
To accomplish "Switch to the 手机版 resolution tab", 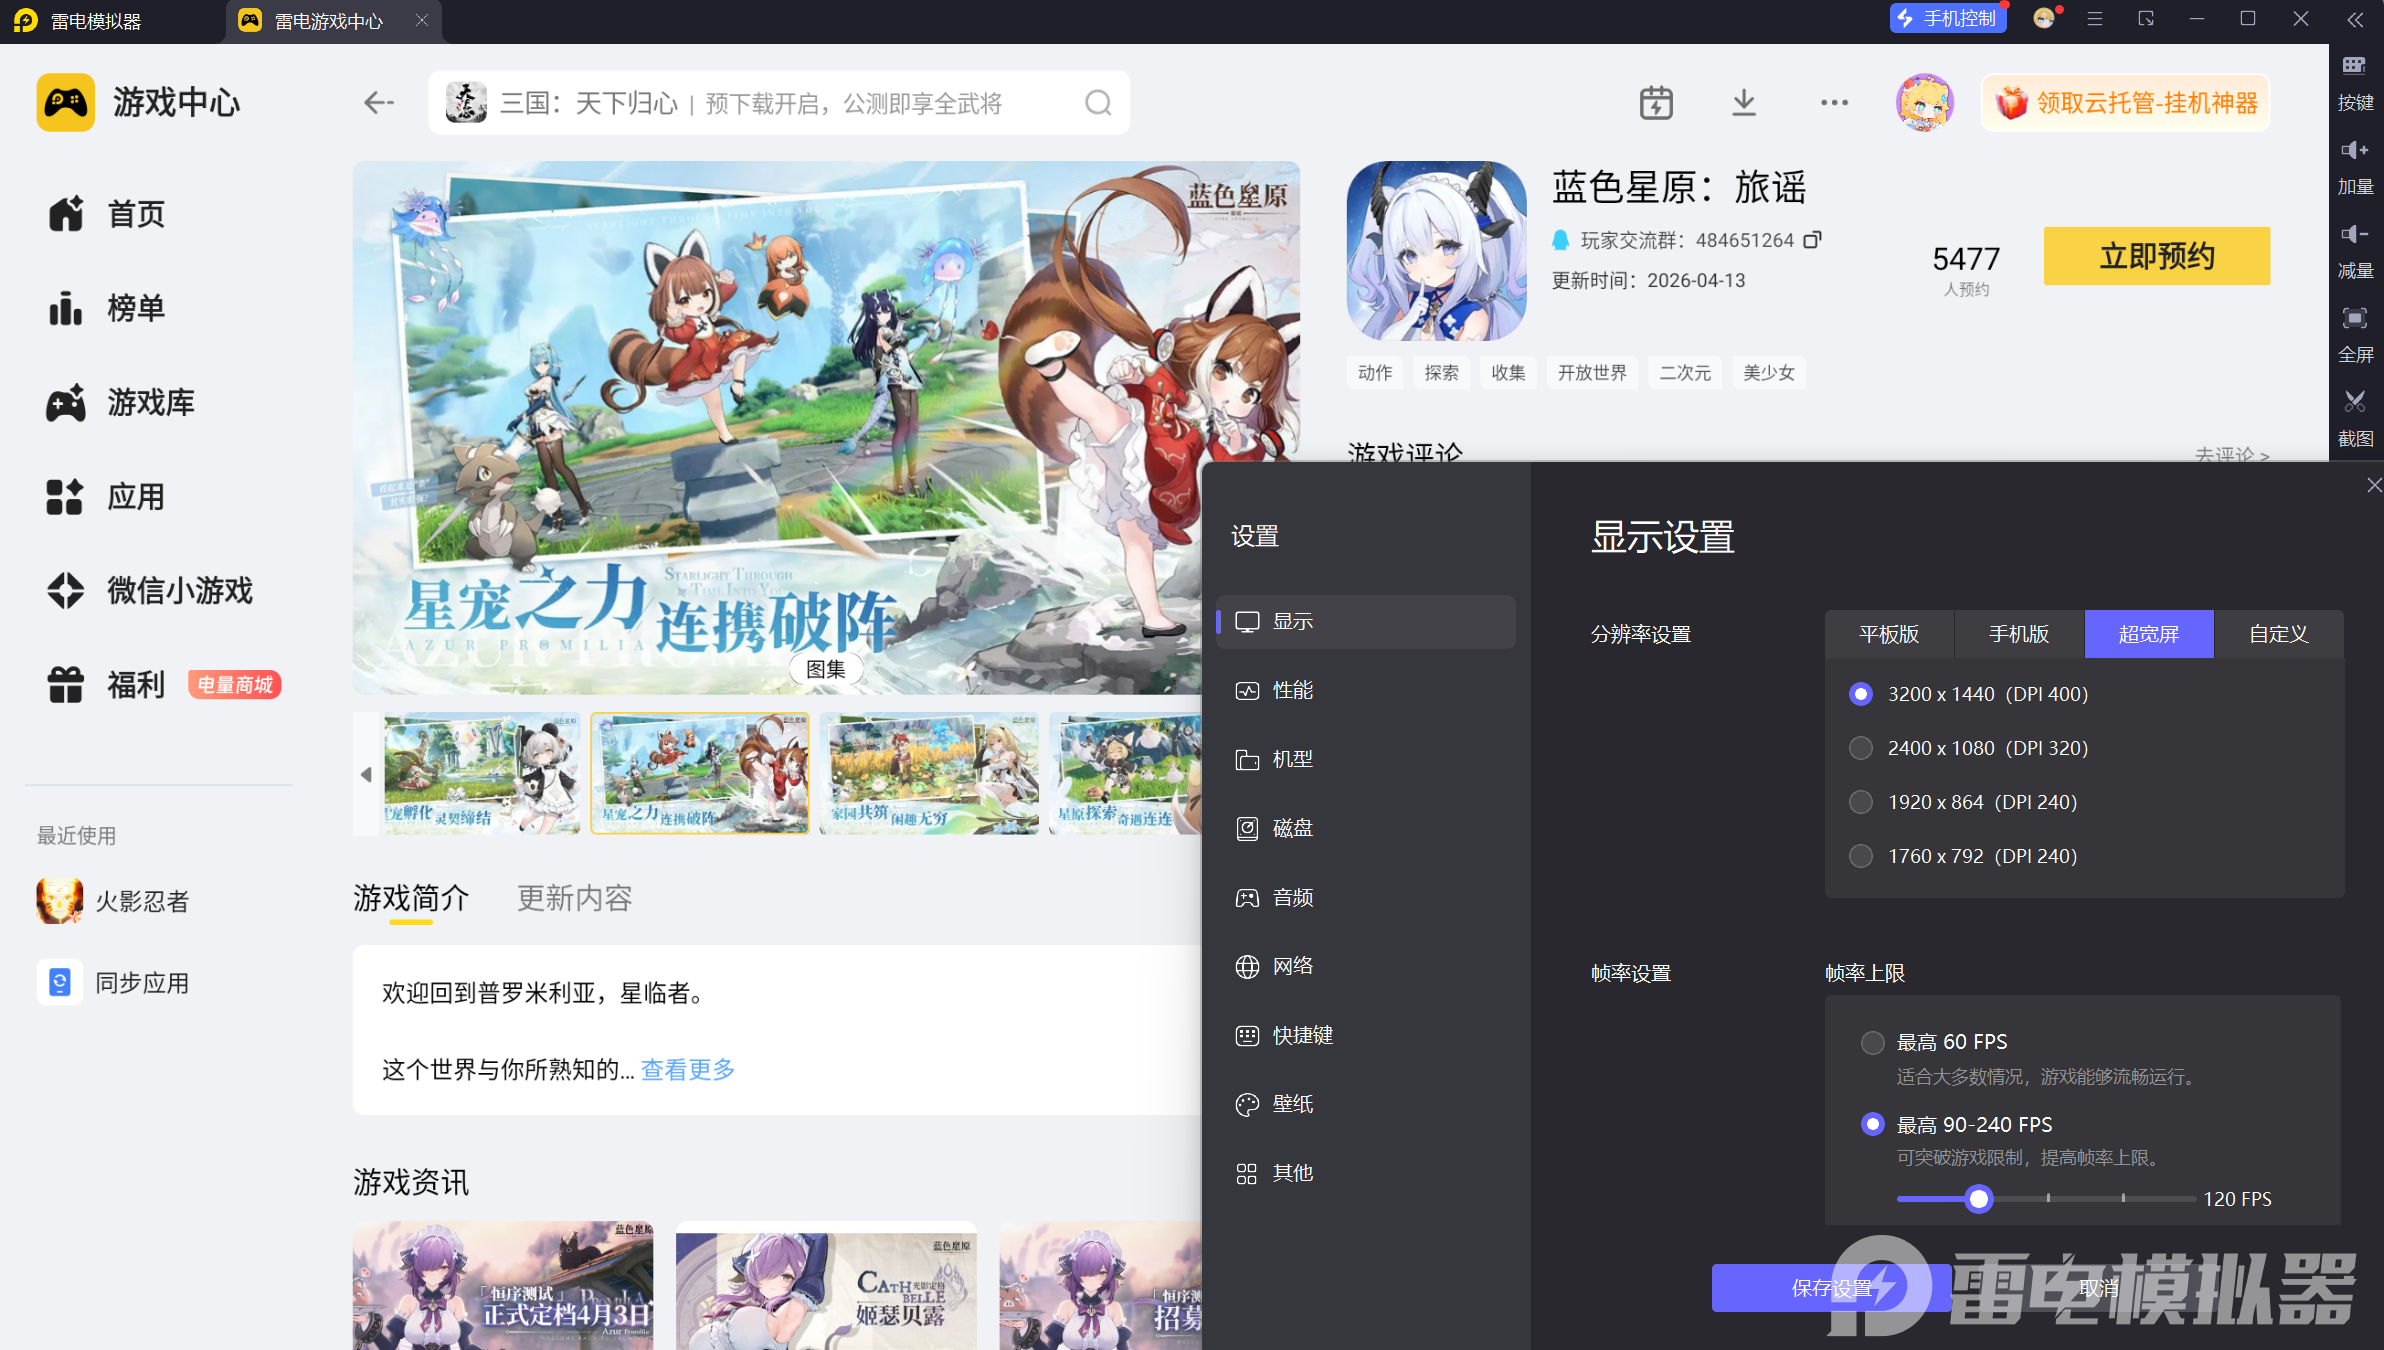I will pyautogui.click(x=2019, y=634).
